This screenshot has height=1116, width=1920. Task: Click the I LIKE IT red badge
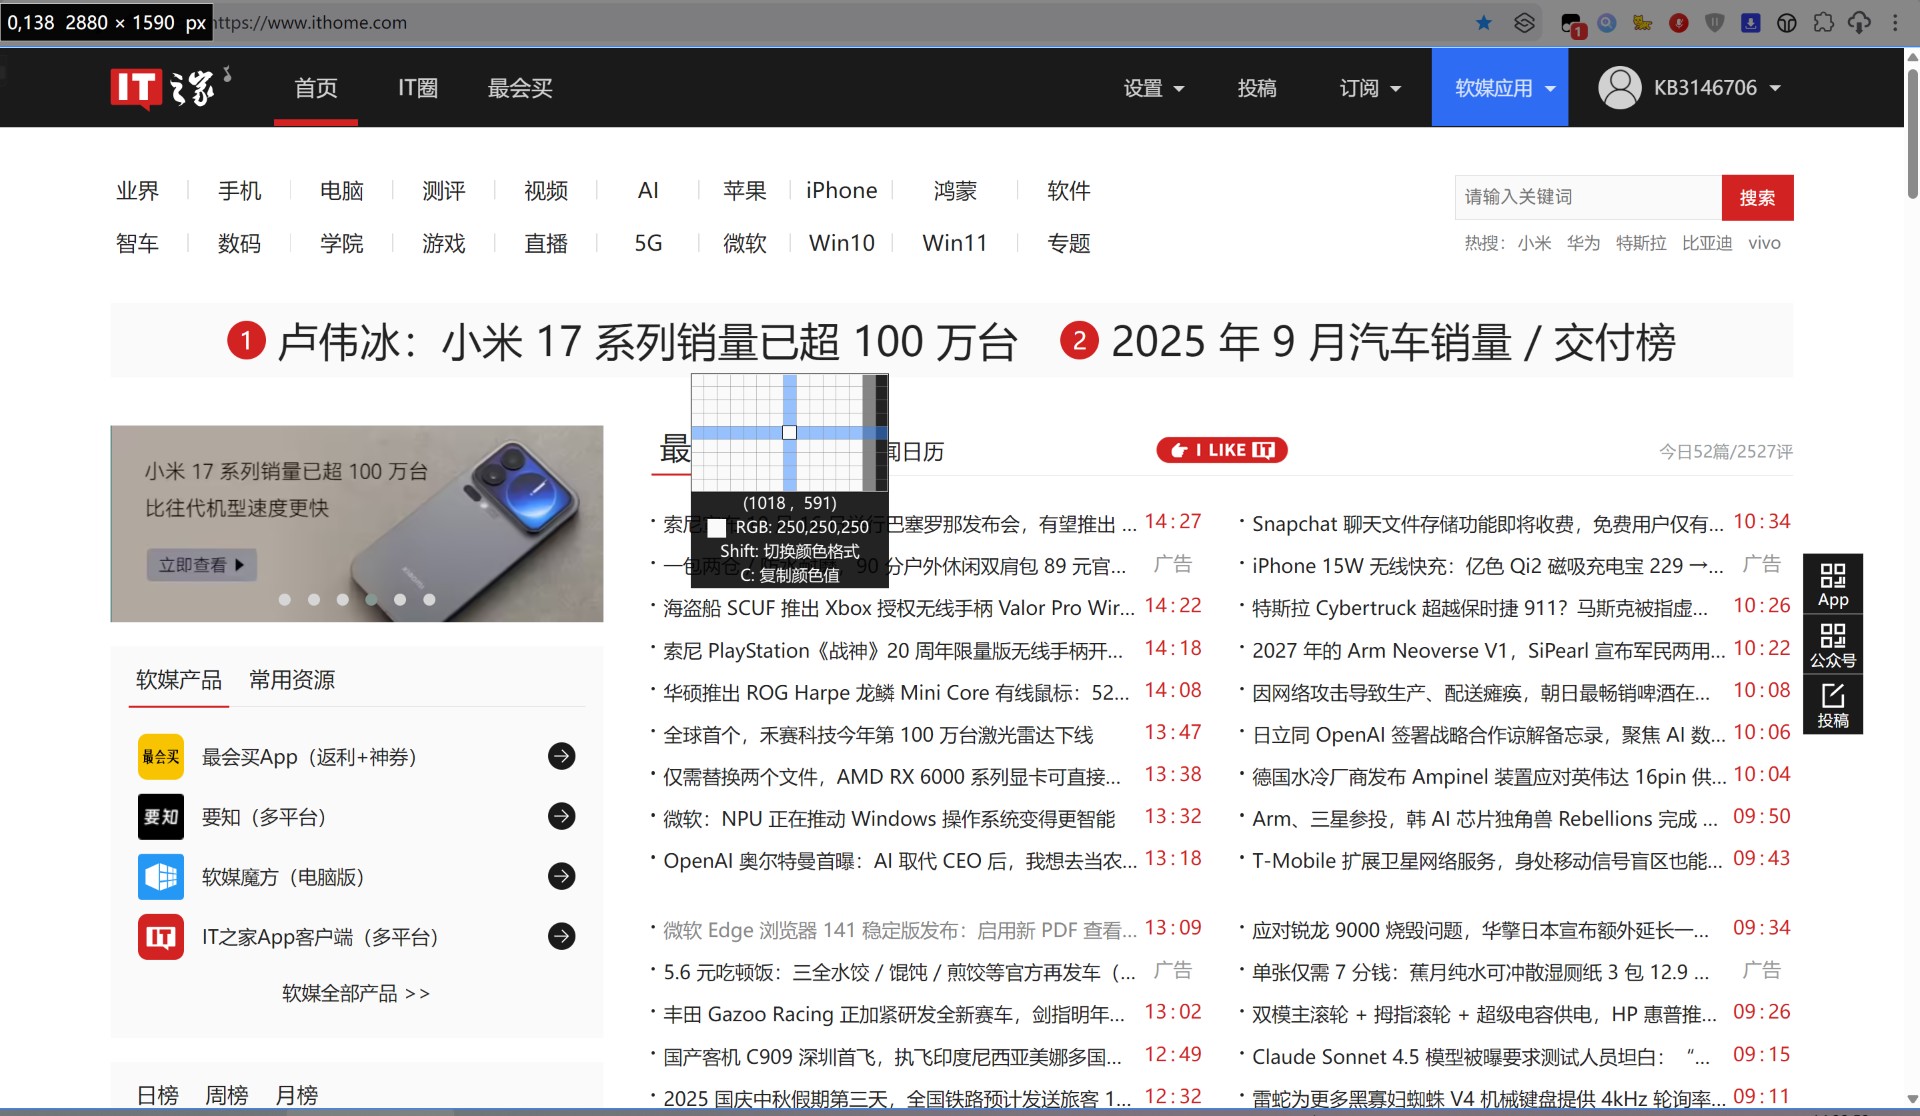[x=1221, y=450]
